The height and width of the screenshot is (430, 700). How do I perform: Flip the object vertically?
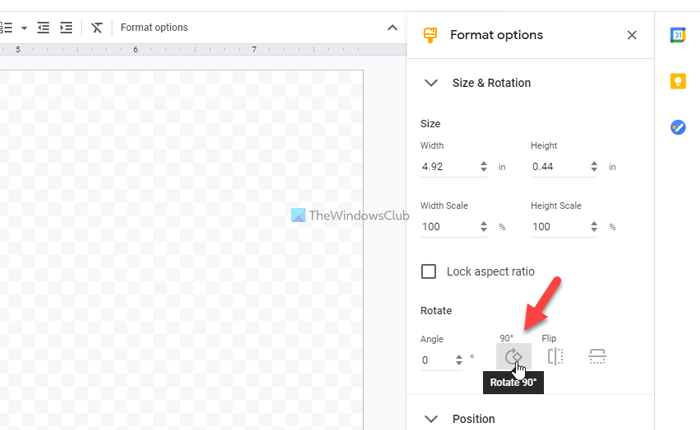coord(597,357)
